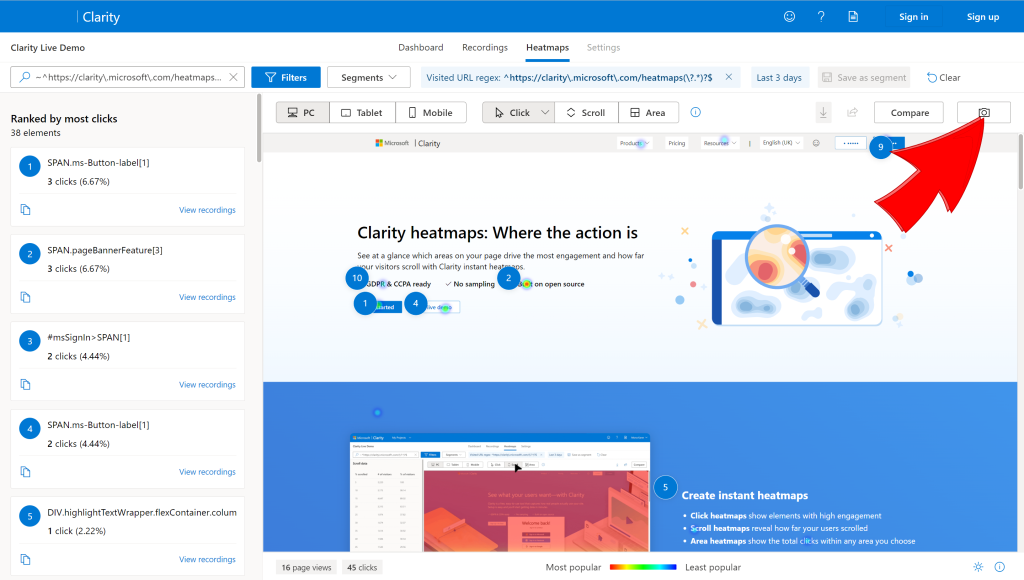Open View recordings for #msSignIn element
The image size is (1024, 580).
[207, 385]
